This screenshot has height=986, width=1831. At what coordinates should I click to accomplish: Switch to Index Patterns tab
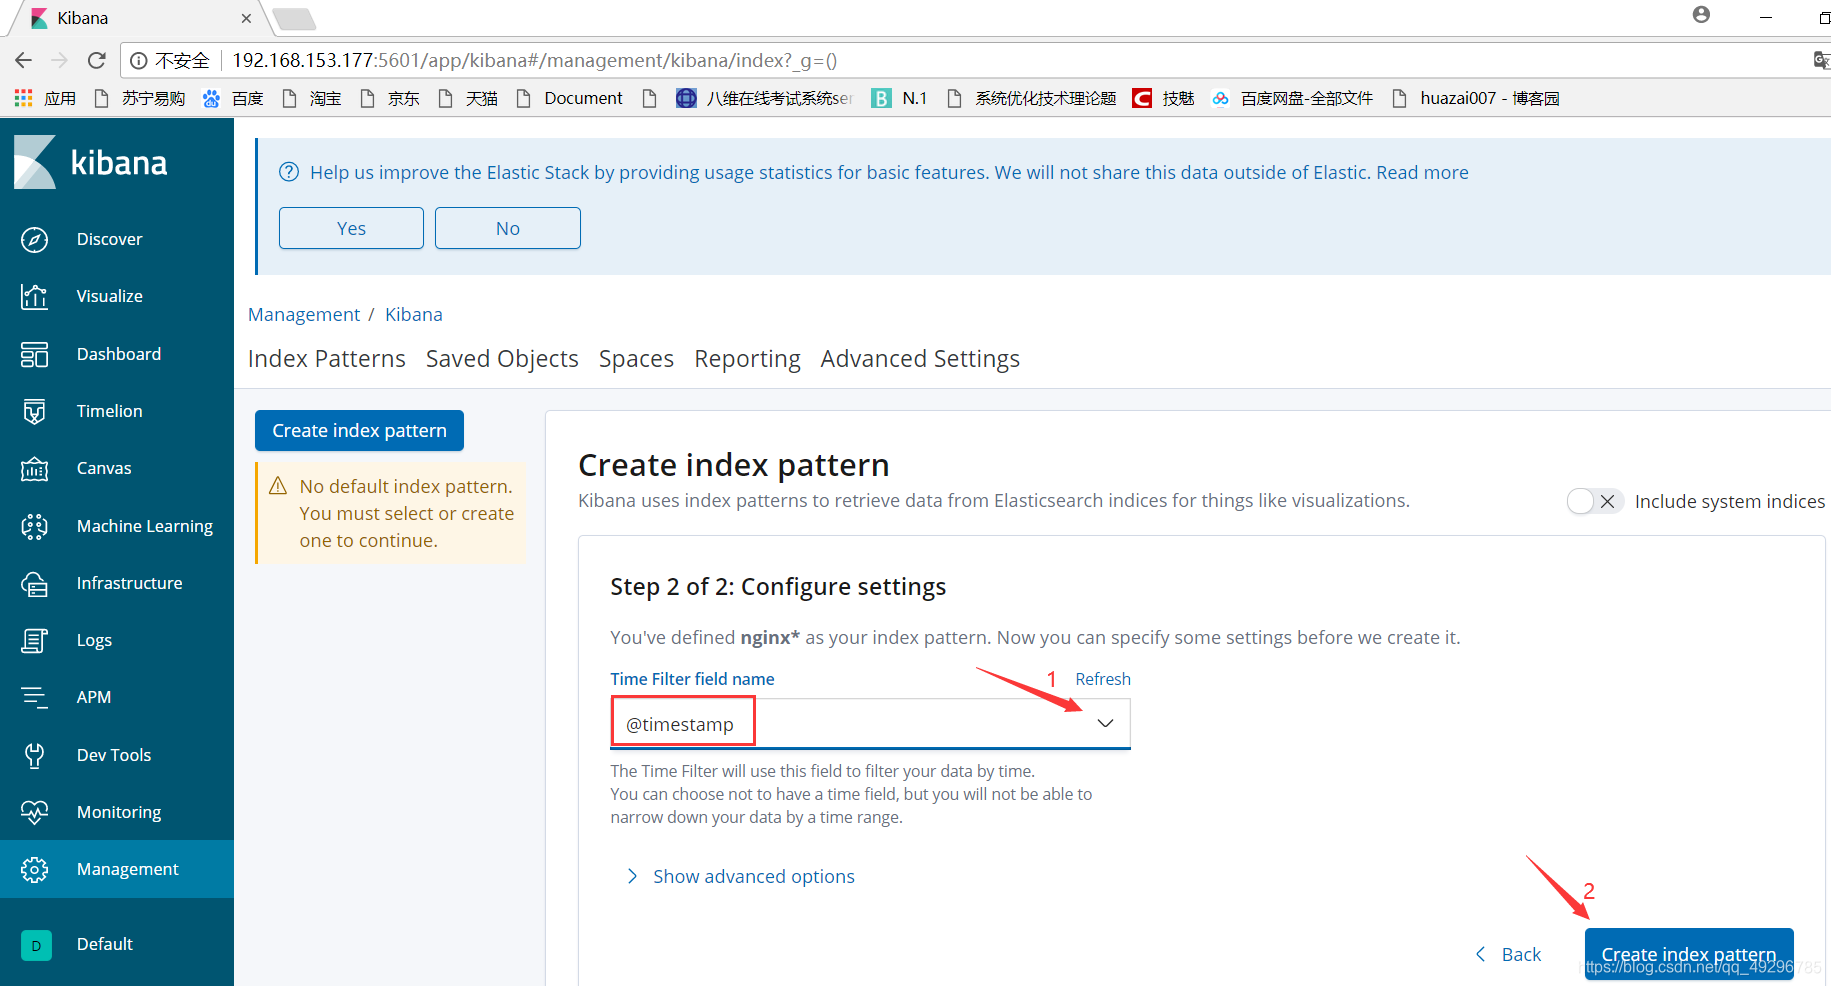[327, 359]
